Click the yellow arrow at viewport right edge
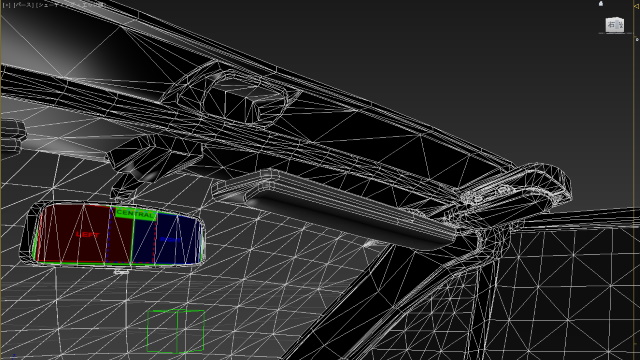 637,6
